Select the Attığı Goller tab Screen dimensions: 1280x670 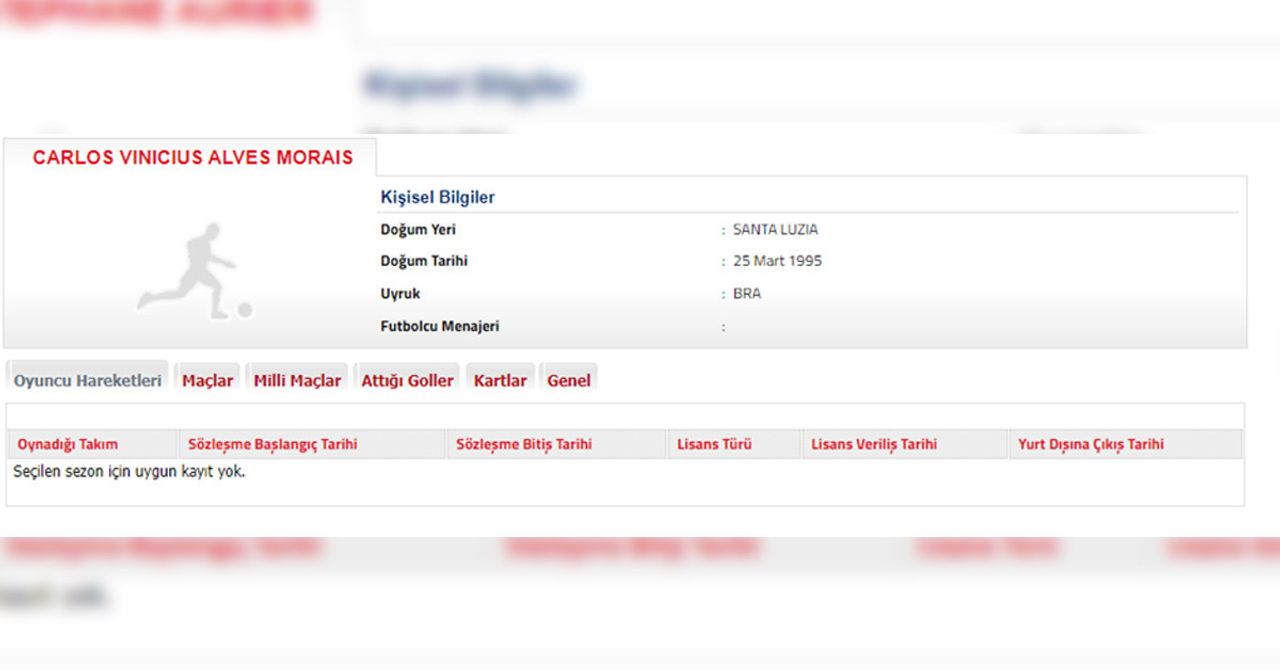[x=407, y=380]
